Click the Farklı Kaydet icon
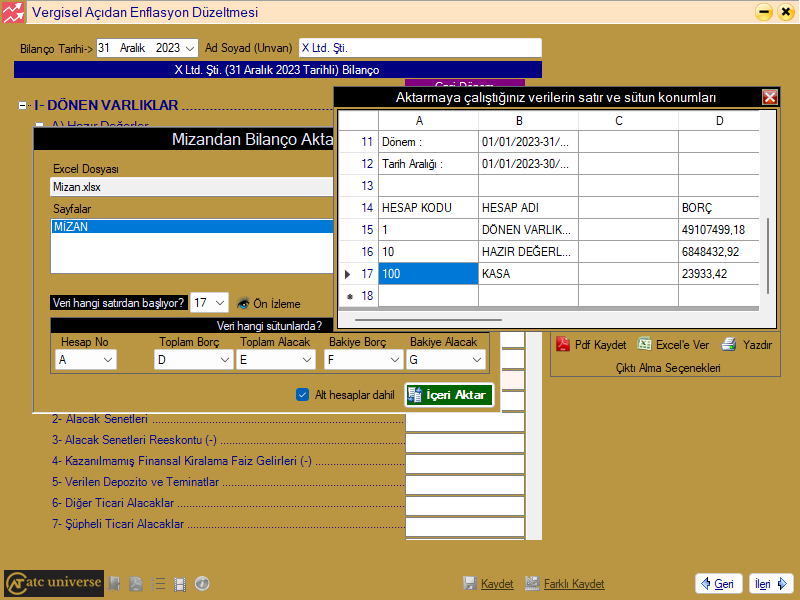 (x=533, y=583)
